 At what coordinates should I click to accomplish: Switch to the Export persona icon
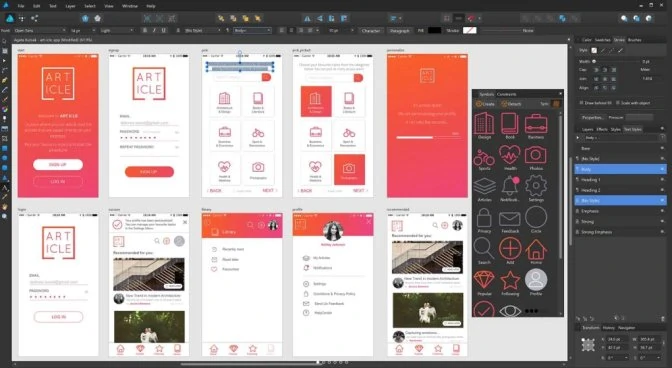[34, 18]
